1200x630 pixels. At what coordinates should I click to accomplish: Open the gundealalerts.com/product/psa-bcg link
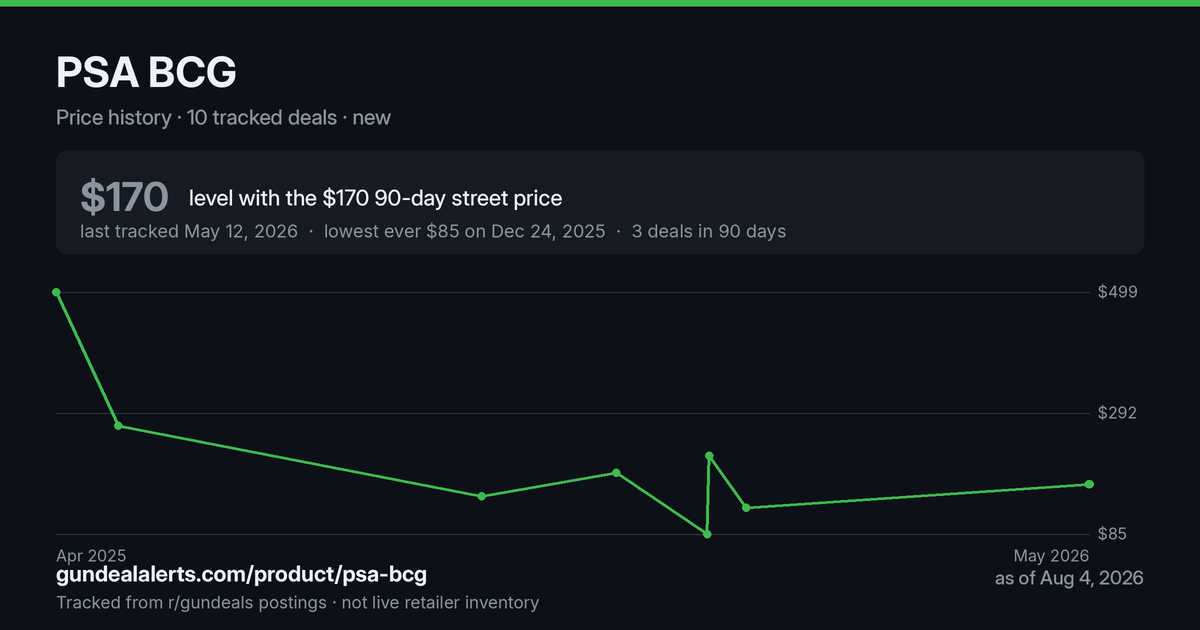point(241,575)
